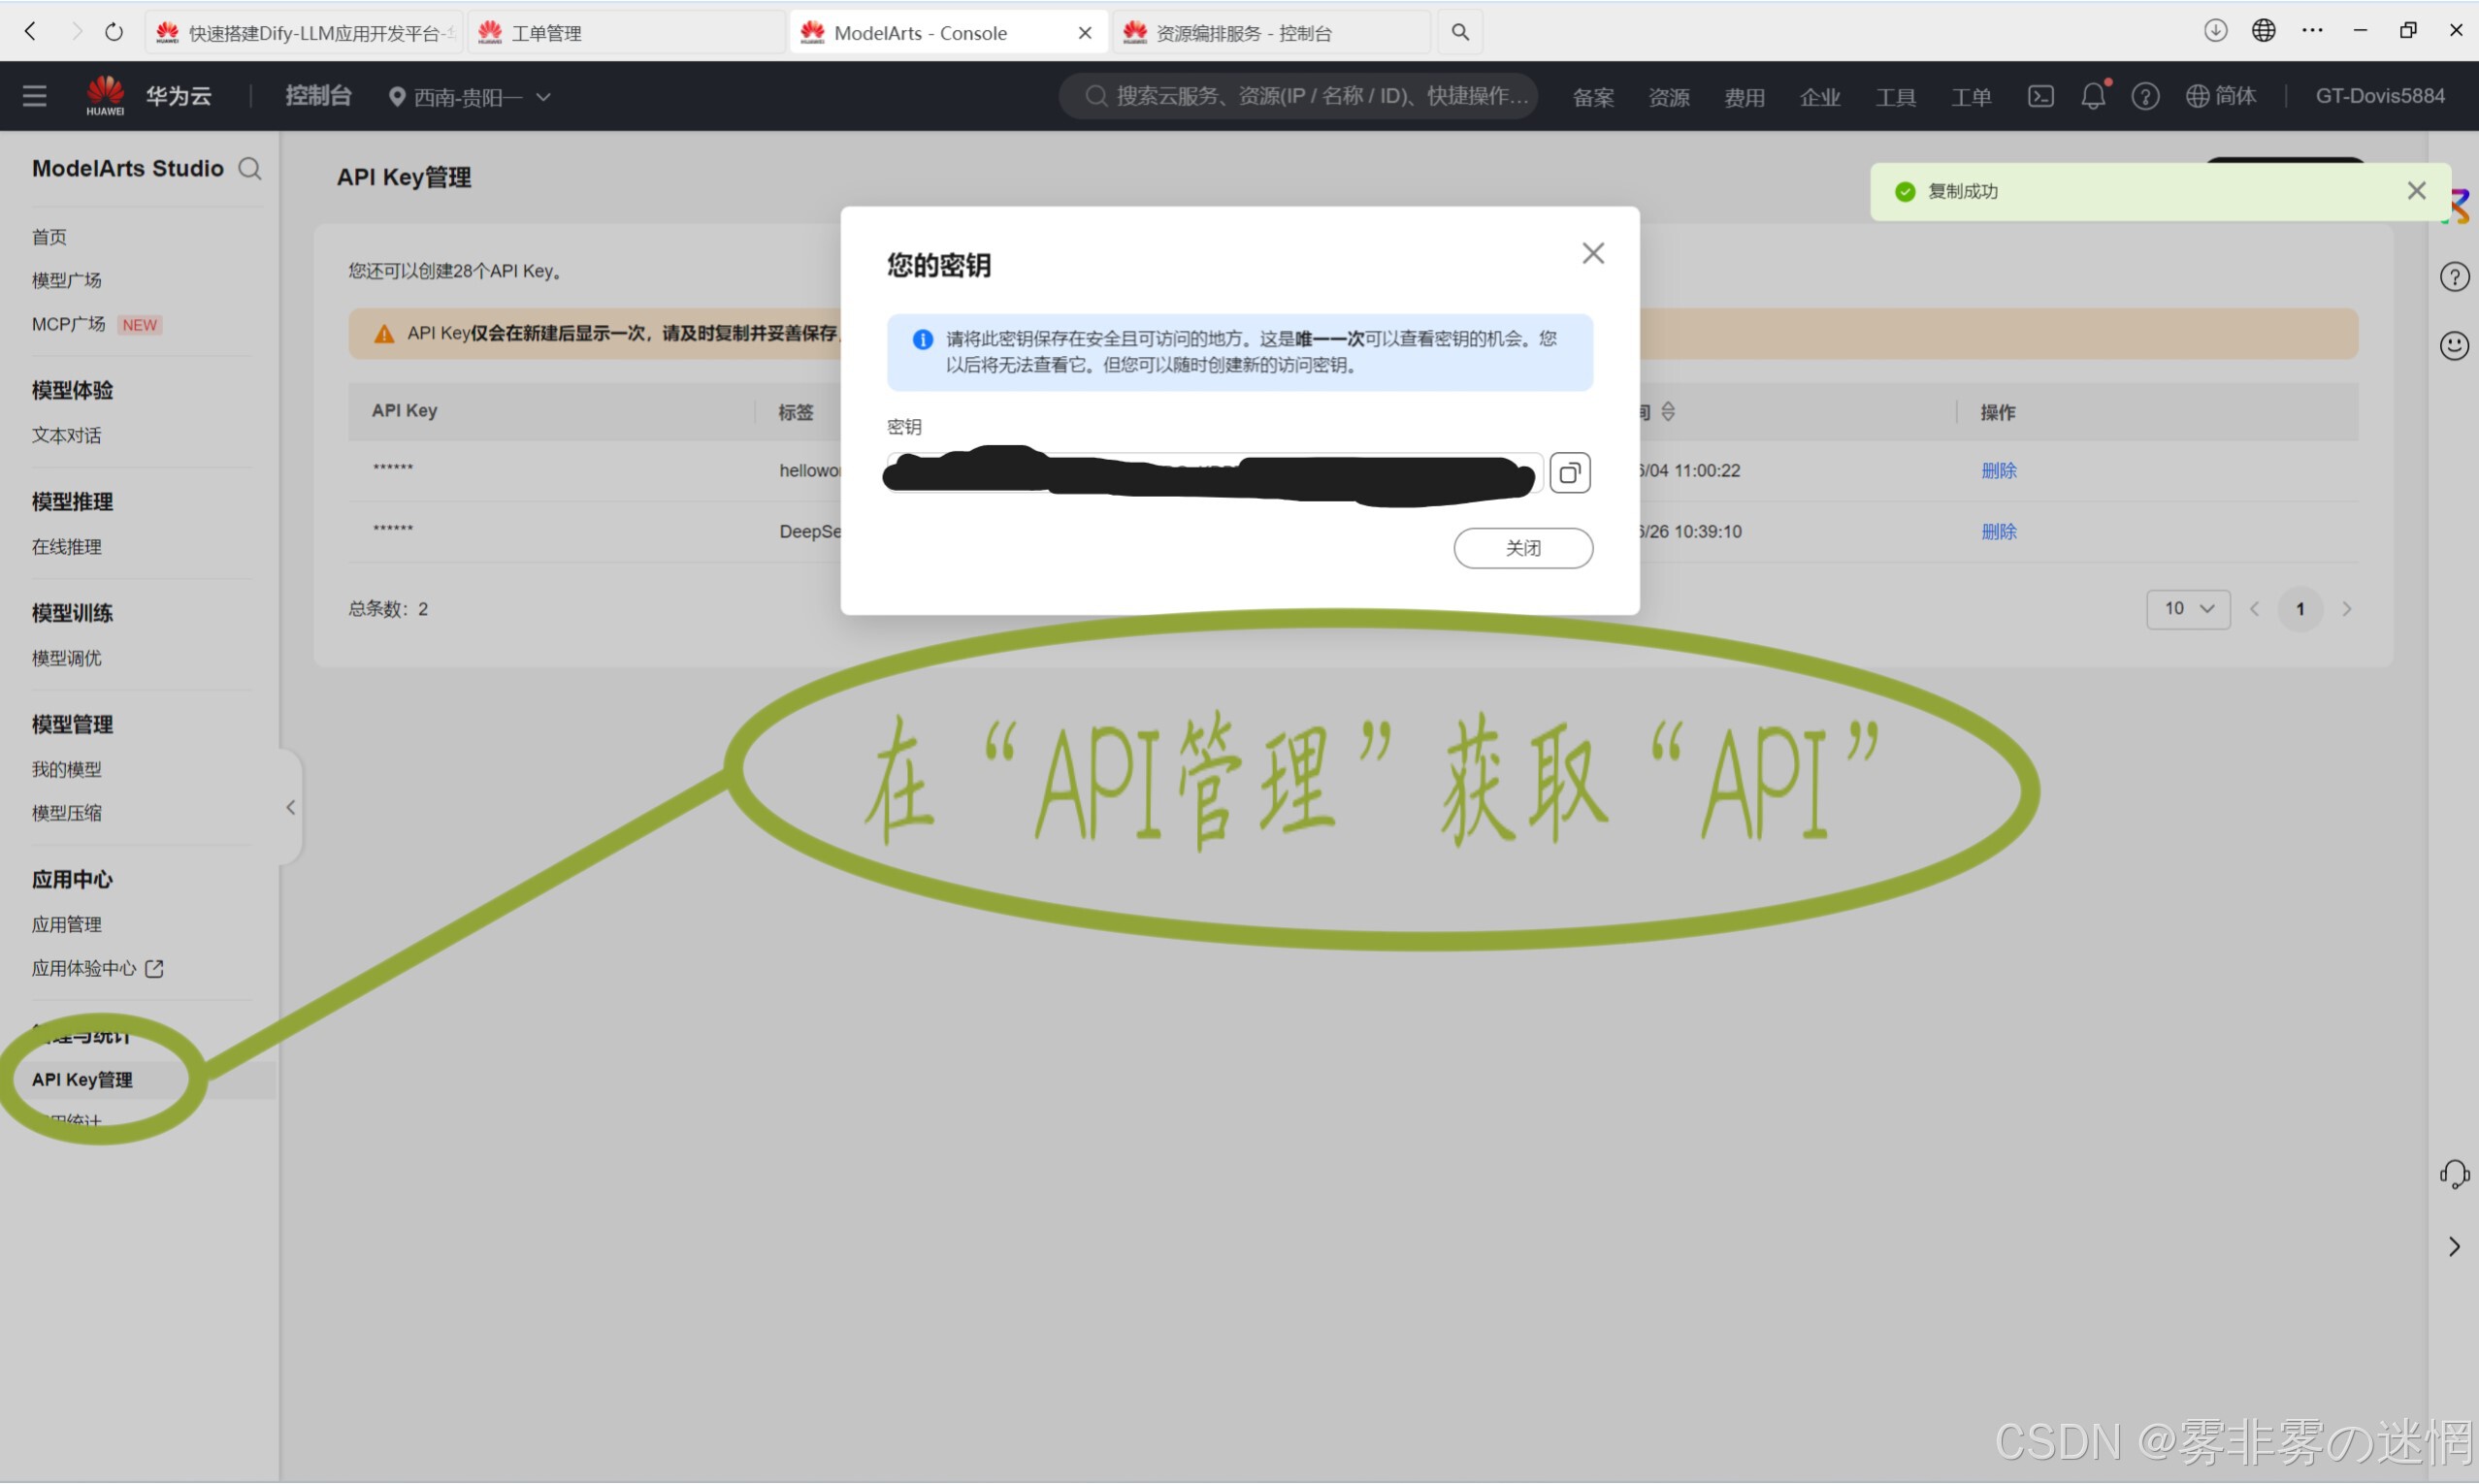Open 在线推理 in the sidebar
Viewport: 2479px width, 1484px height.
(66, 547)
